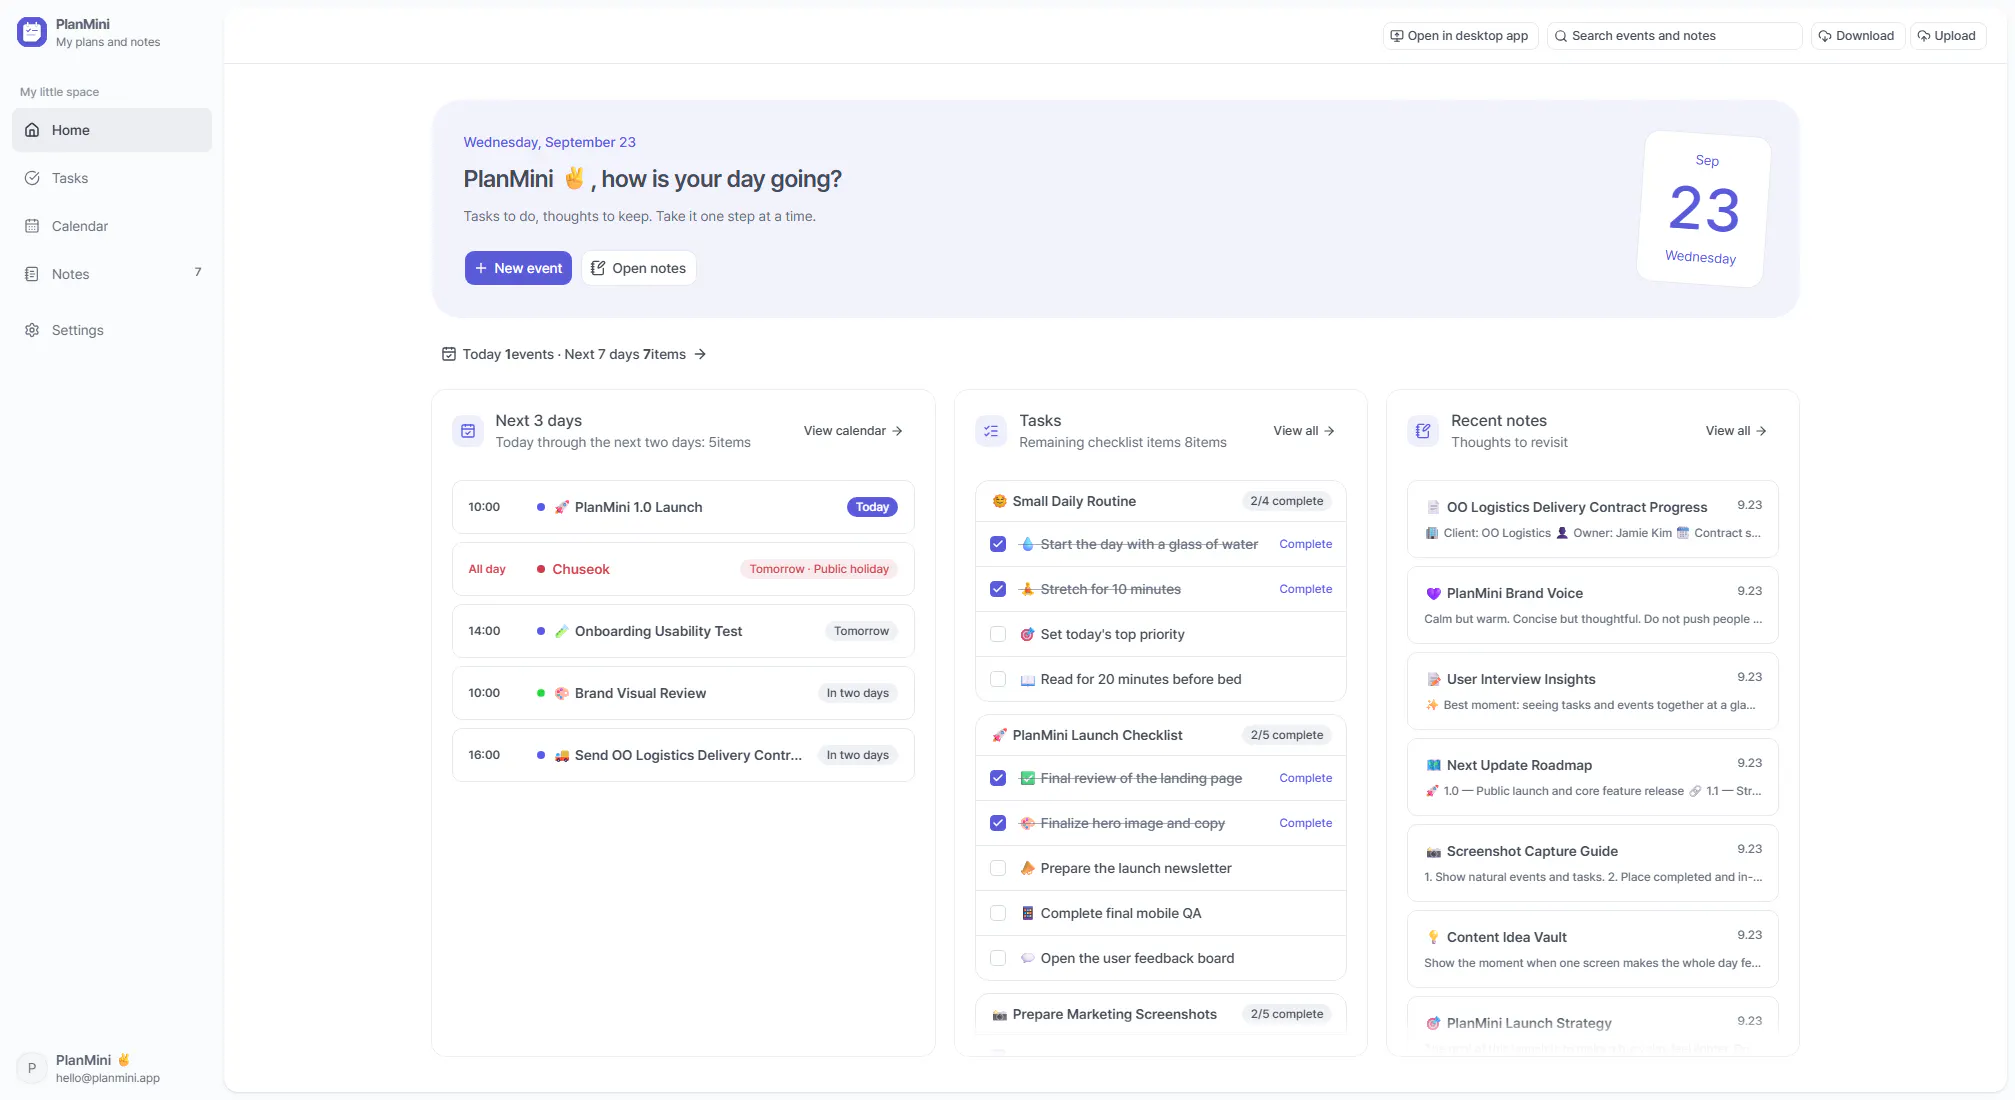Click the camera icon on Screenshot Capture Guide

(x=1433, y=851)
